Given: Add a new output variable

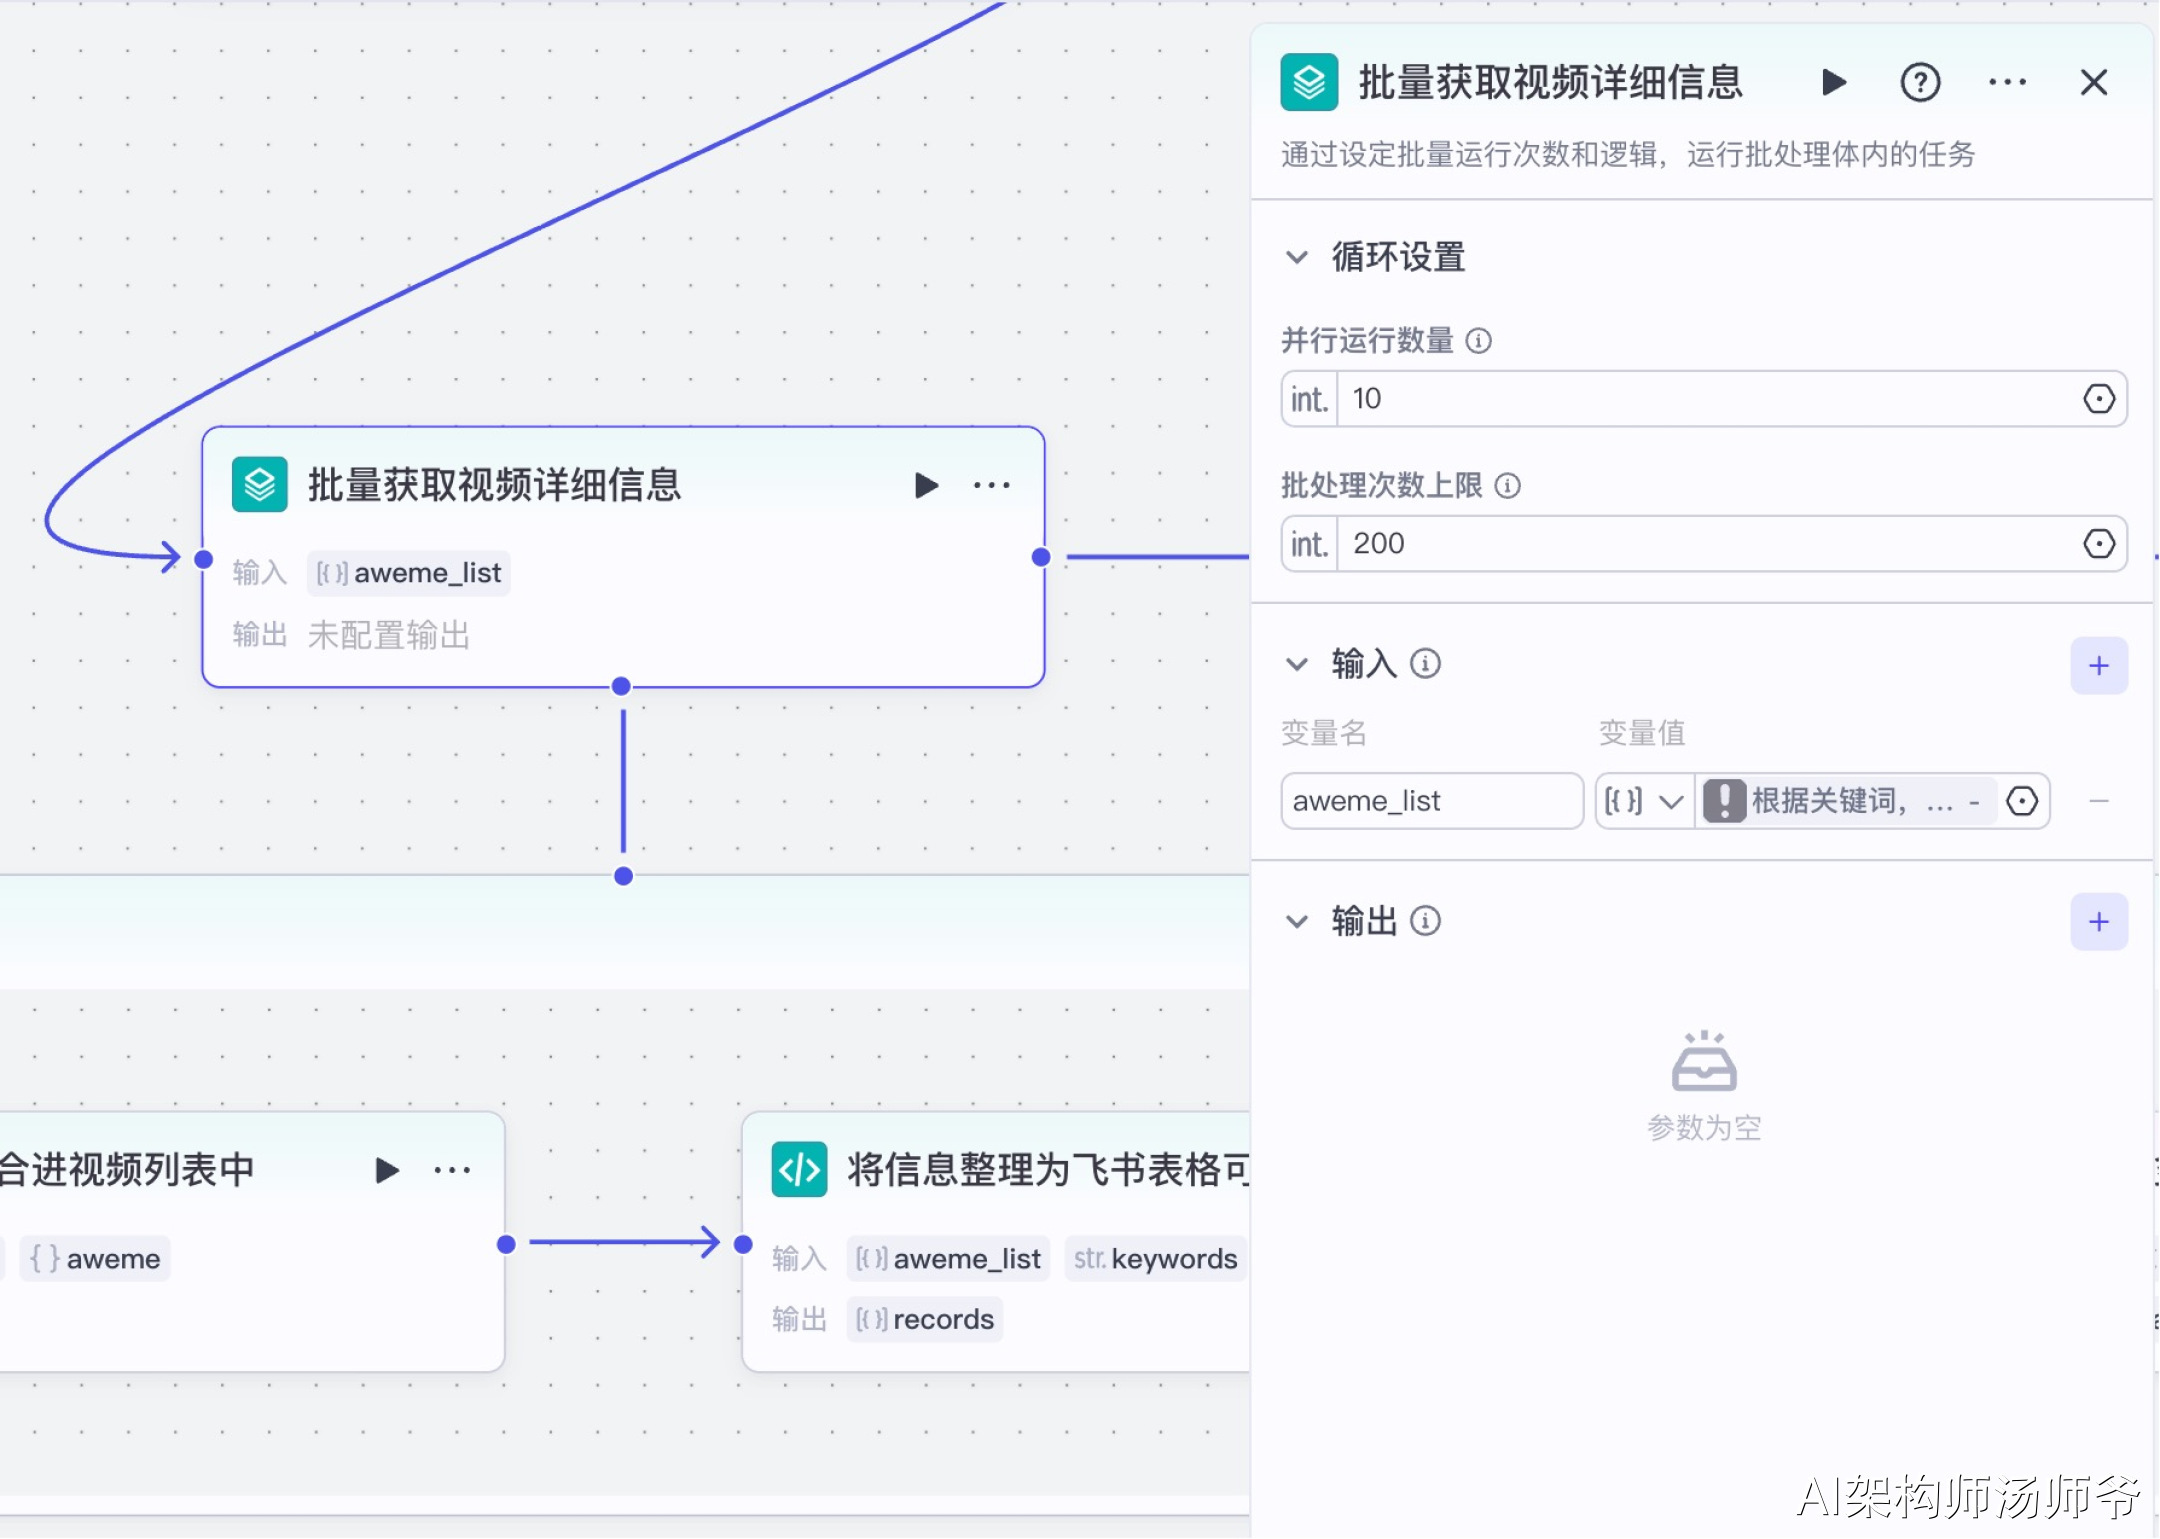Looking at the screenshot, I should coord(2098,922).
